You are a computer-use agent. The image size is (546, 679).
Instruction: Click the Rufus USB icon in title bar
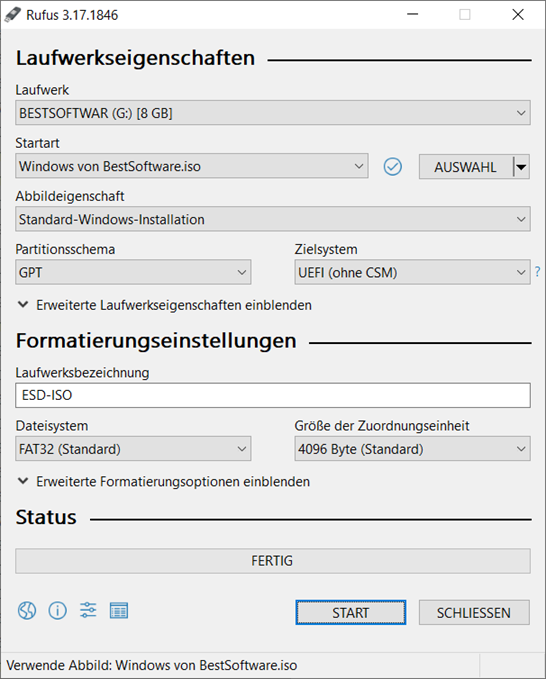point(13,15)
